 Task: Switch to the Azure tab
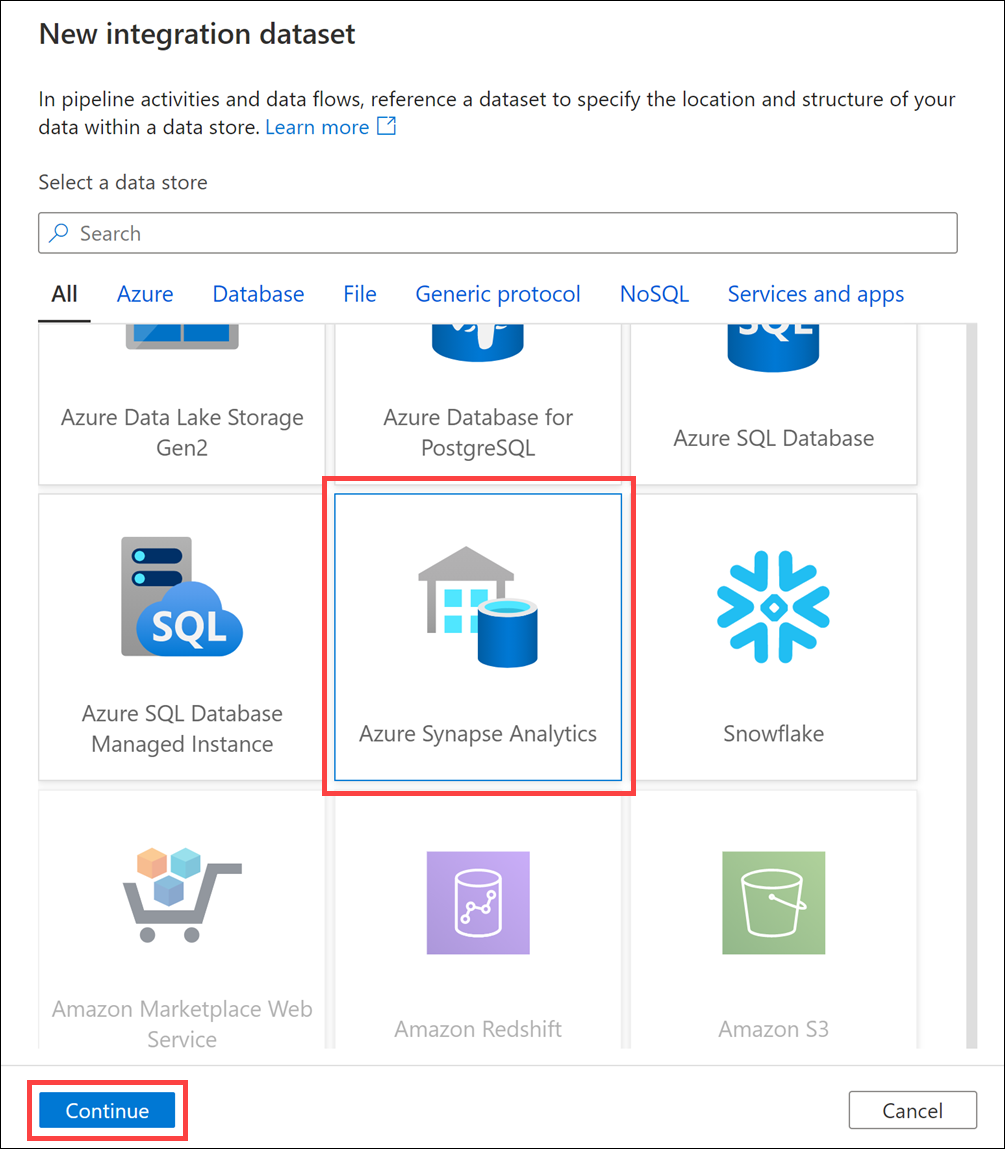point(145,294)
